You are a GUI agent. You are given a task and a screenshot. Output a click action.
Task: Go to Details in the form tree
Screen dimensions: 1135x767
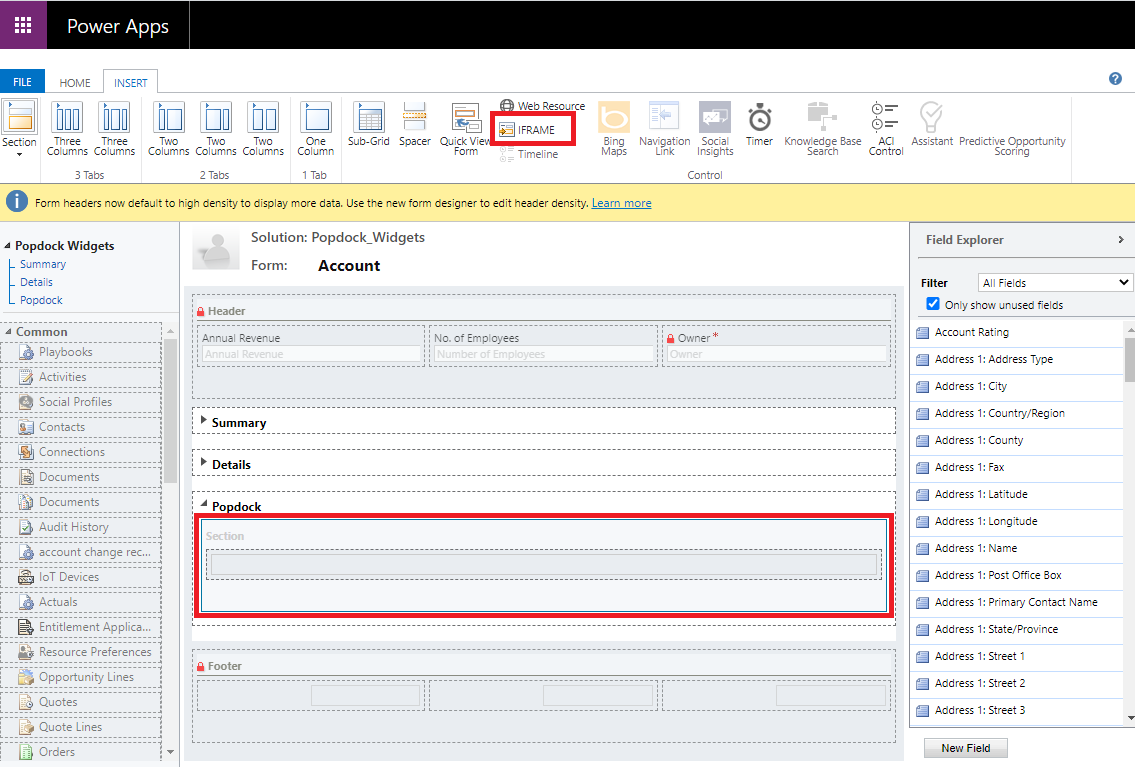tap(36, 282)
